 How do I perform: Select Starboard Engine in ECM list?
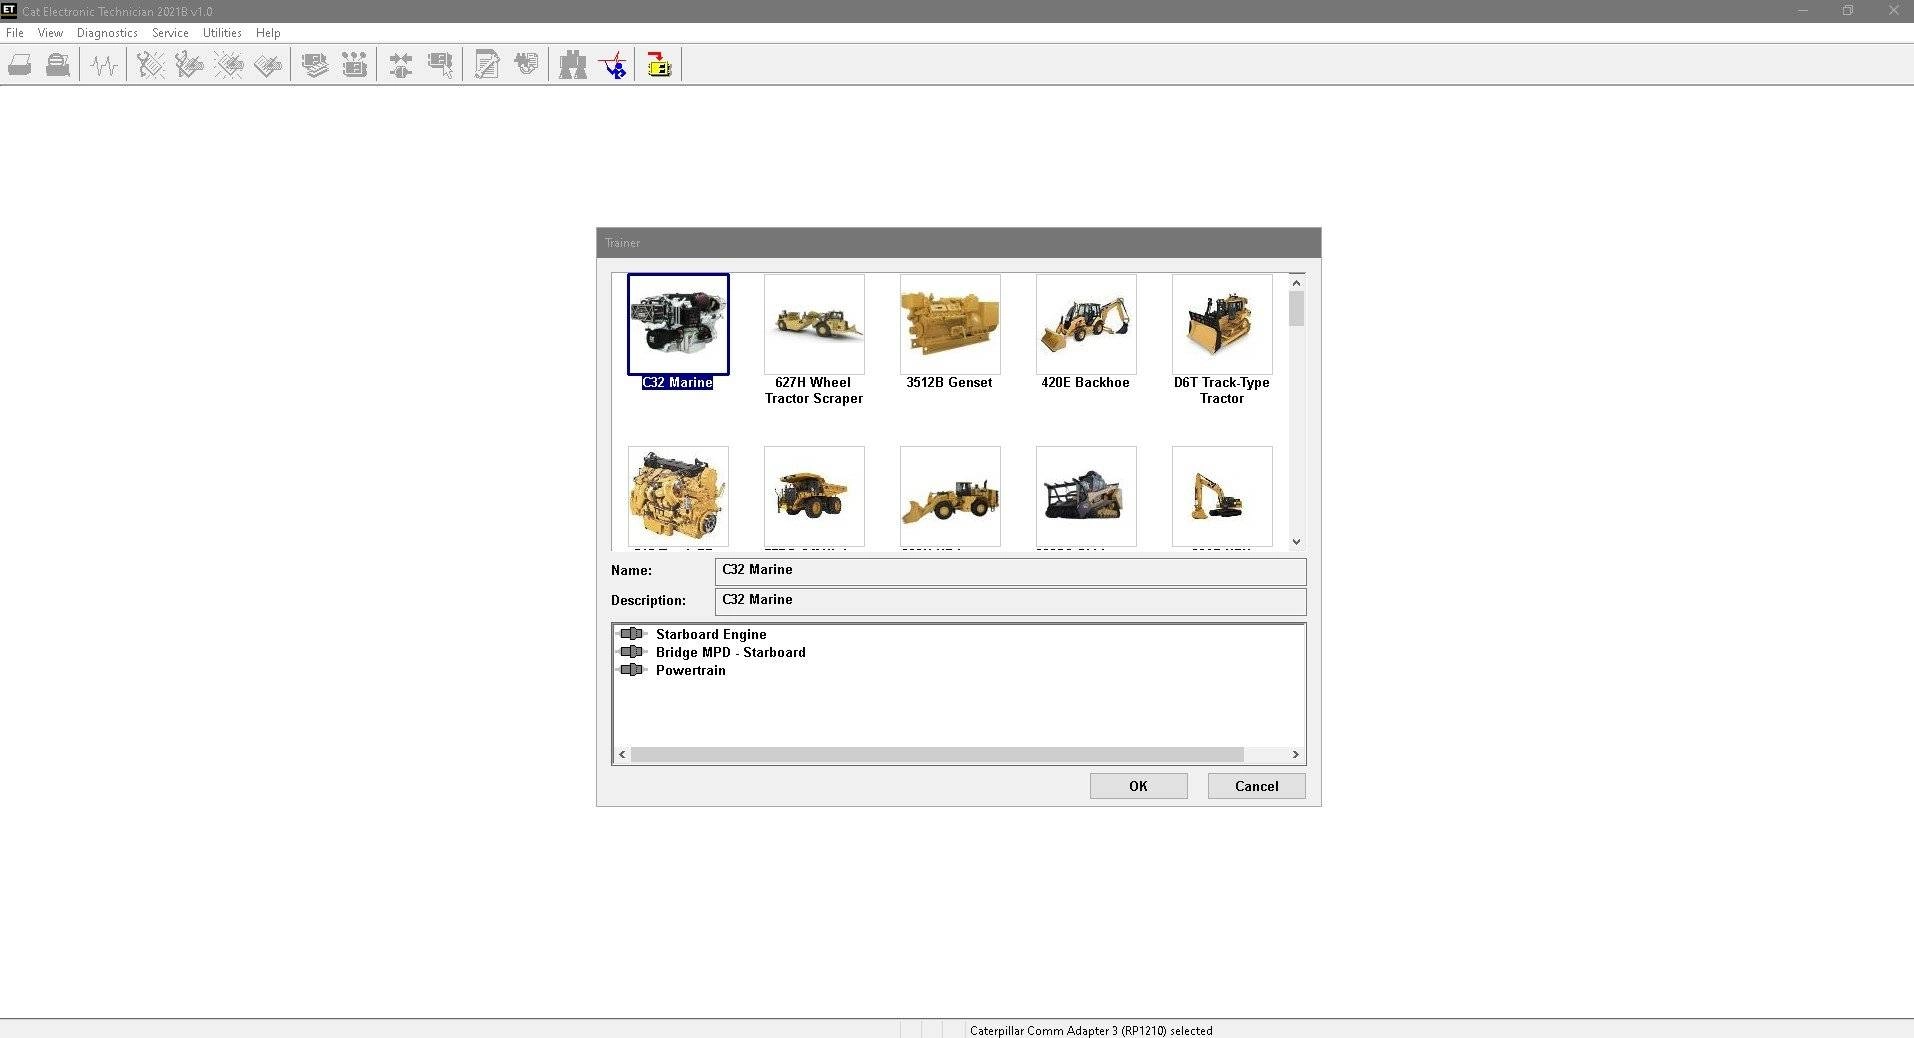click(711, 634)
